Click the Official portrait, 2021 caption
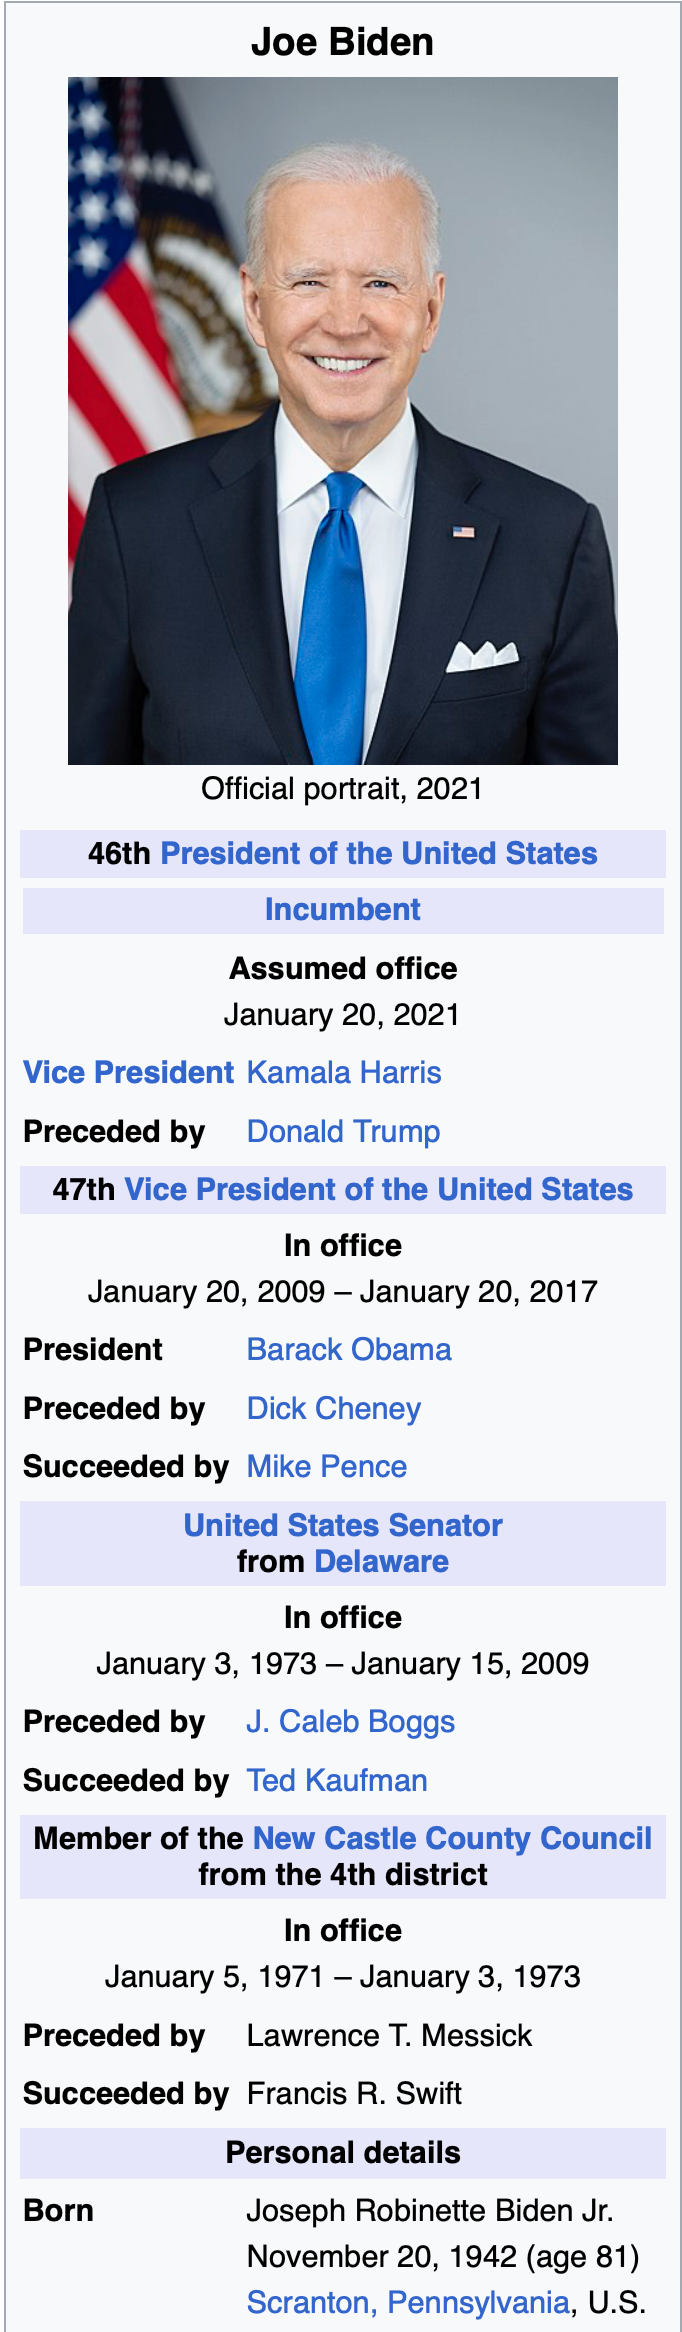The image size is (682, 2332). click(x=342, y=788)
